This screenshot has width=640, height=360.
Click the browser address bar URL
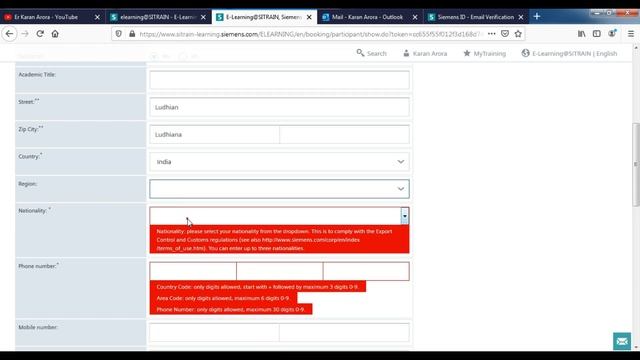[x=310, y=34]
